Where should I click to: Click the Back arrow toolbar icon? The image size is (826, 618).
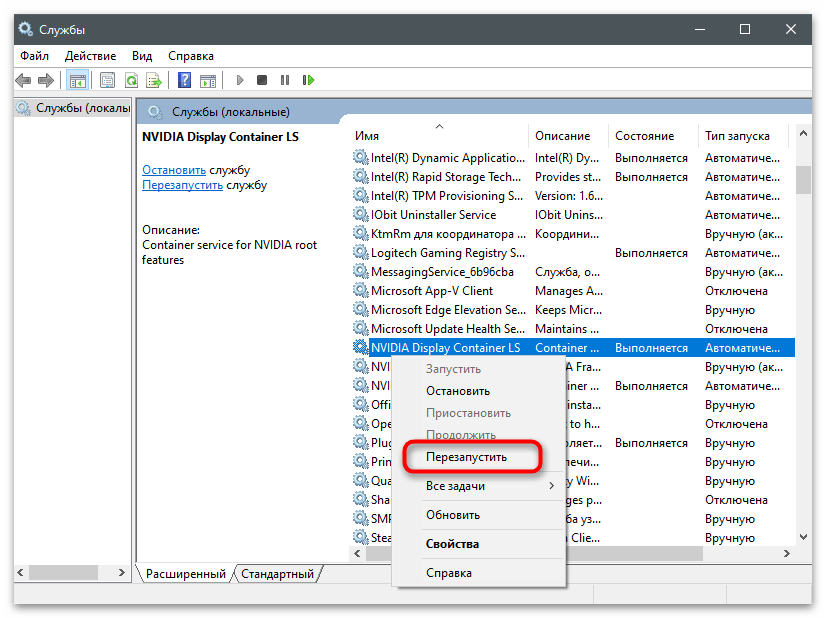(23, 80)
